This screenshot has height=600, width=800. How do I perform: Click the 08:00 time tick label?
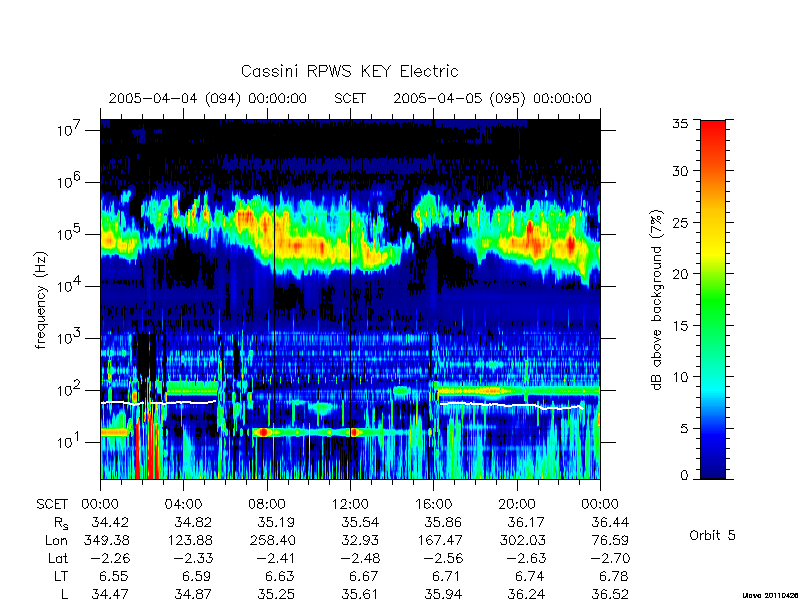[267, 504]
